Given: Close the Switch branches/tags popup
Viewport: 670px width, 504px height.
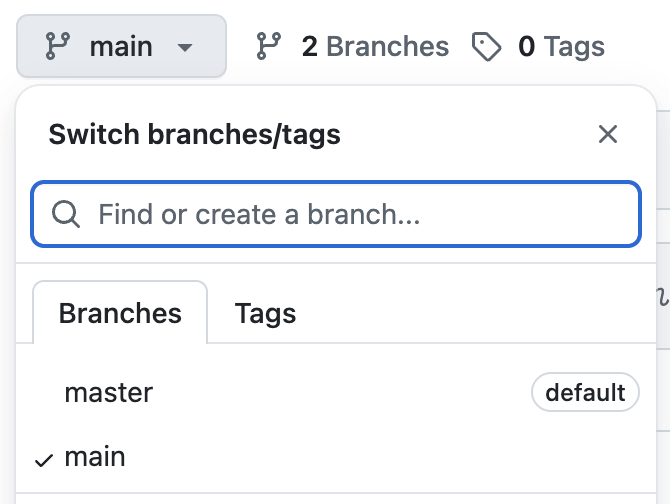Looking at the screenshot, I should point(608,134).
